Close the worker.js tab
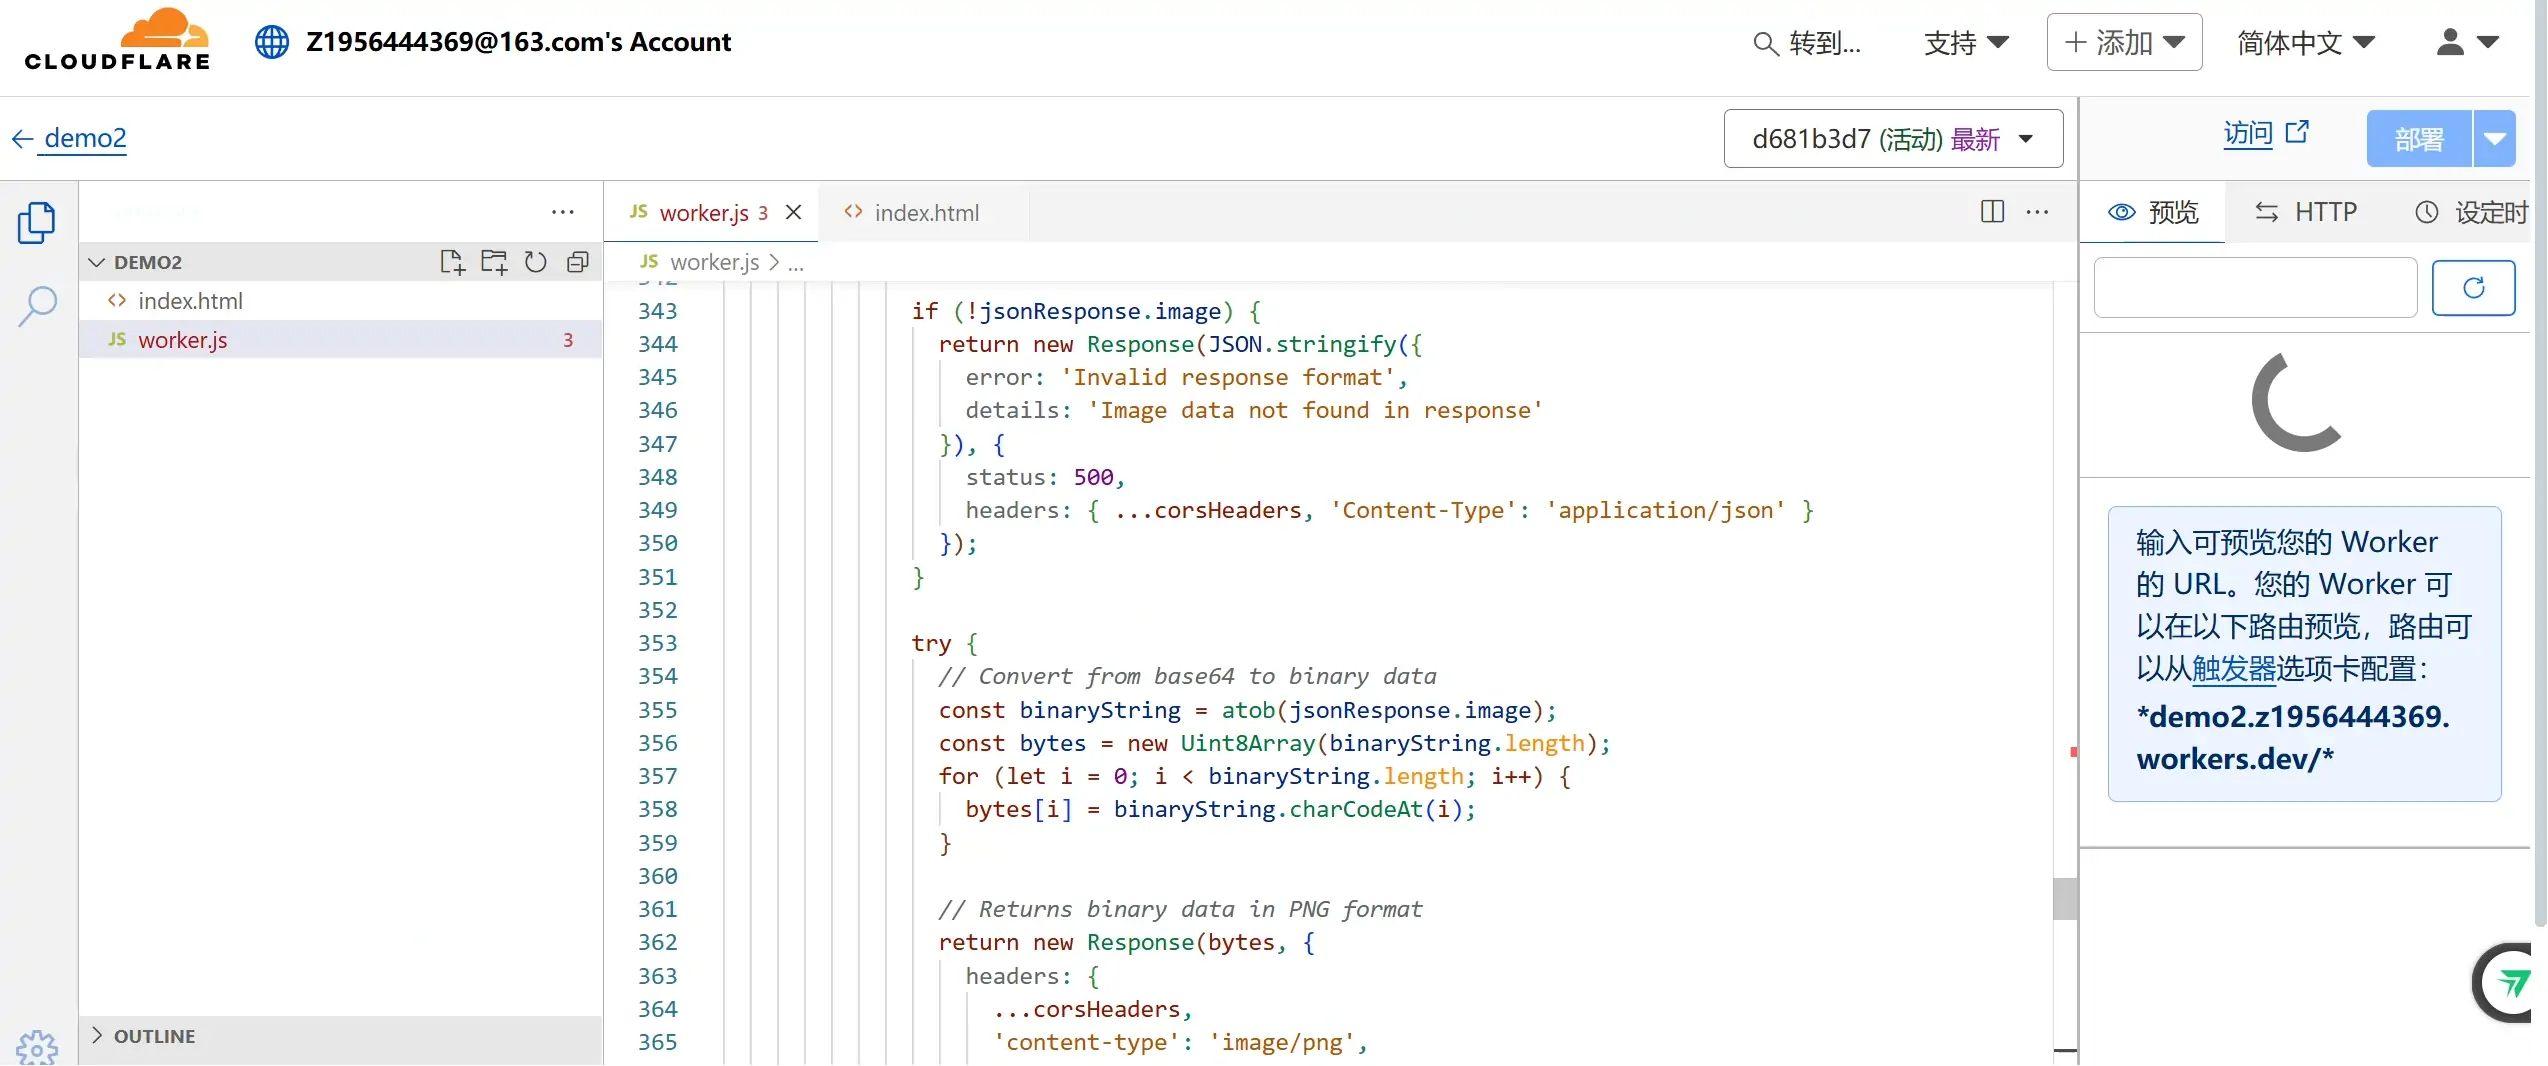This screenshot has height=1066, width=2548. pyautogui.click(x=794, y=212)
